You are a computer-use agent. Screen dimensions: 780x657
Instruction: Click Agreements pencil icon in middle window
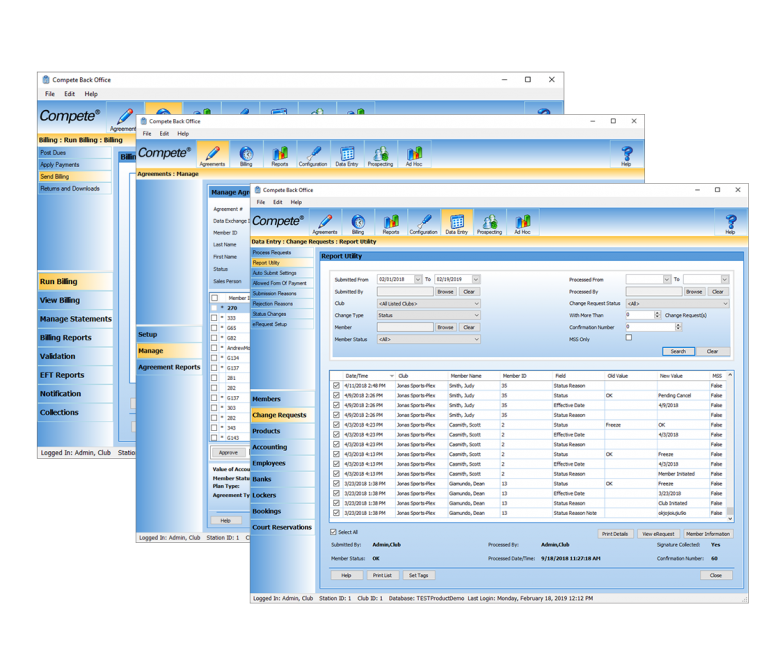(212, 155)
